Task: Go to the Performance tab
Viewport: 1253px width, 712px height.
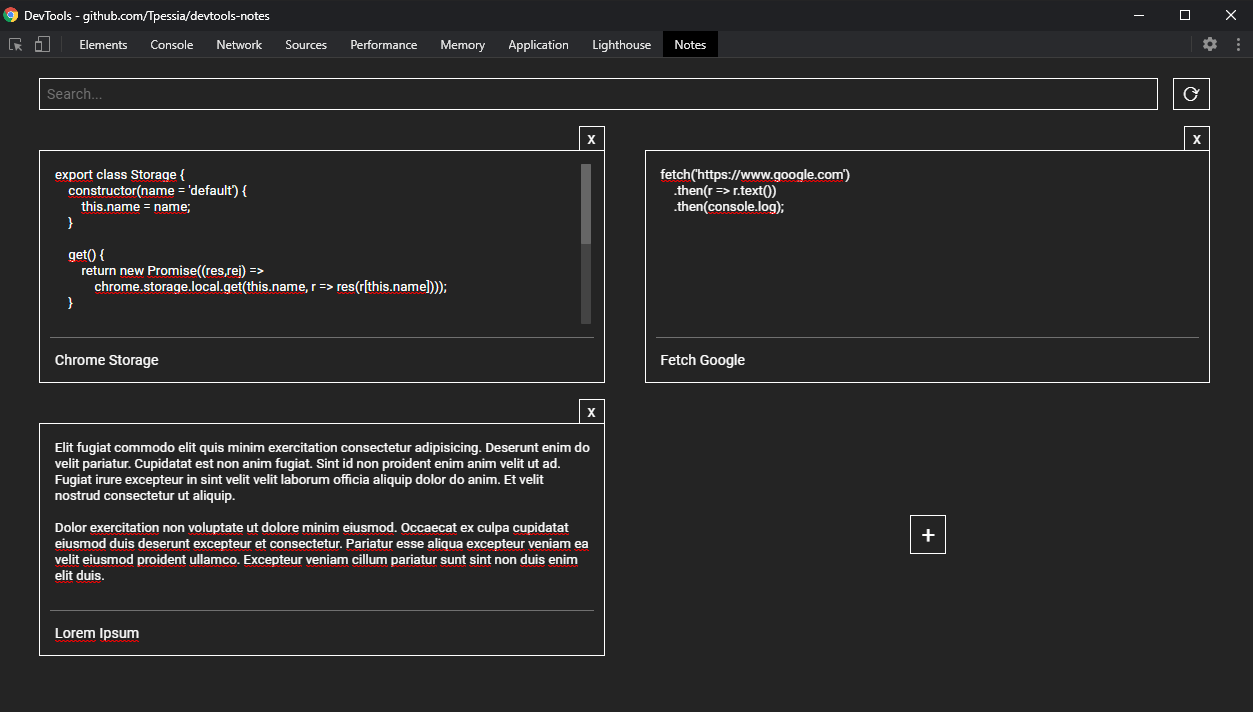Action: coord(384,45)
